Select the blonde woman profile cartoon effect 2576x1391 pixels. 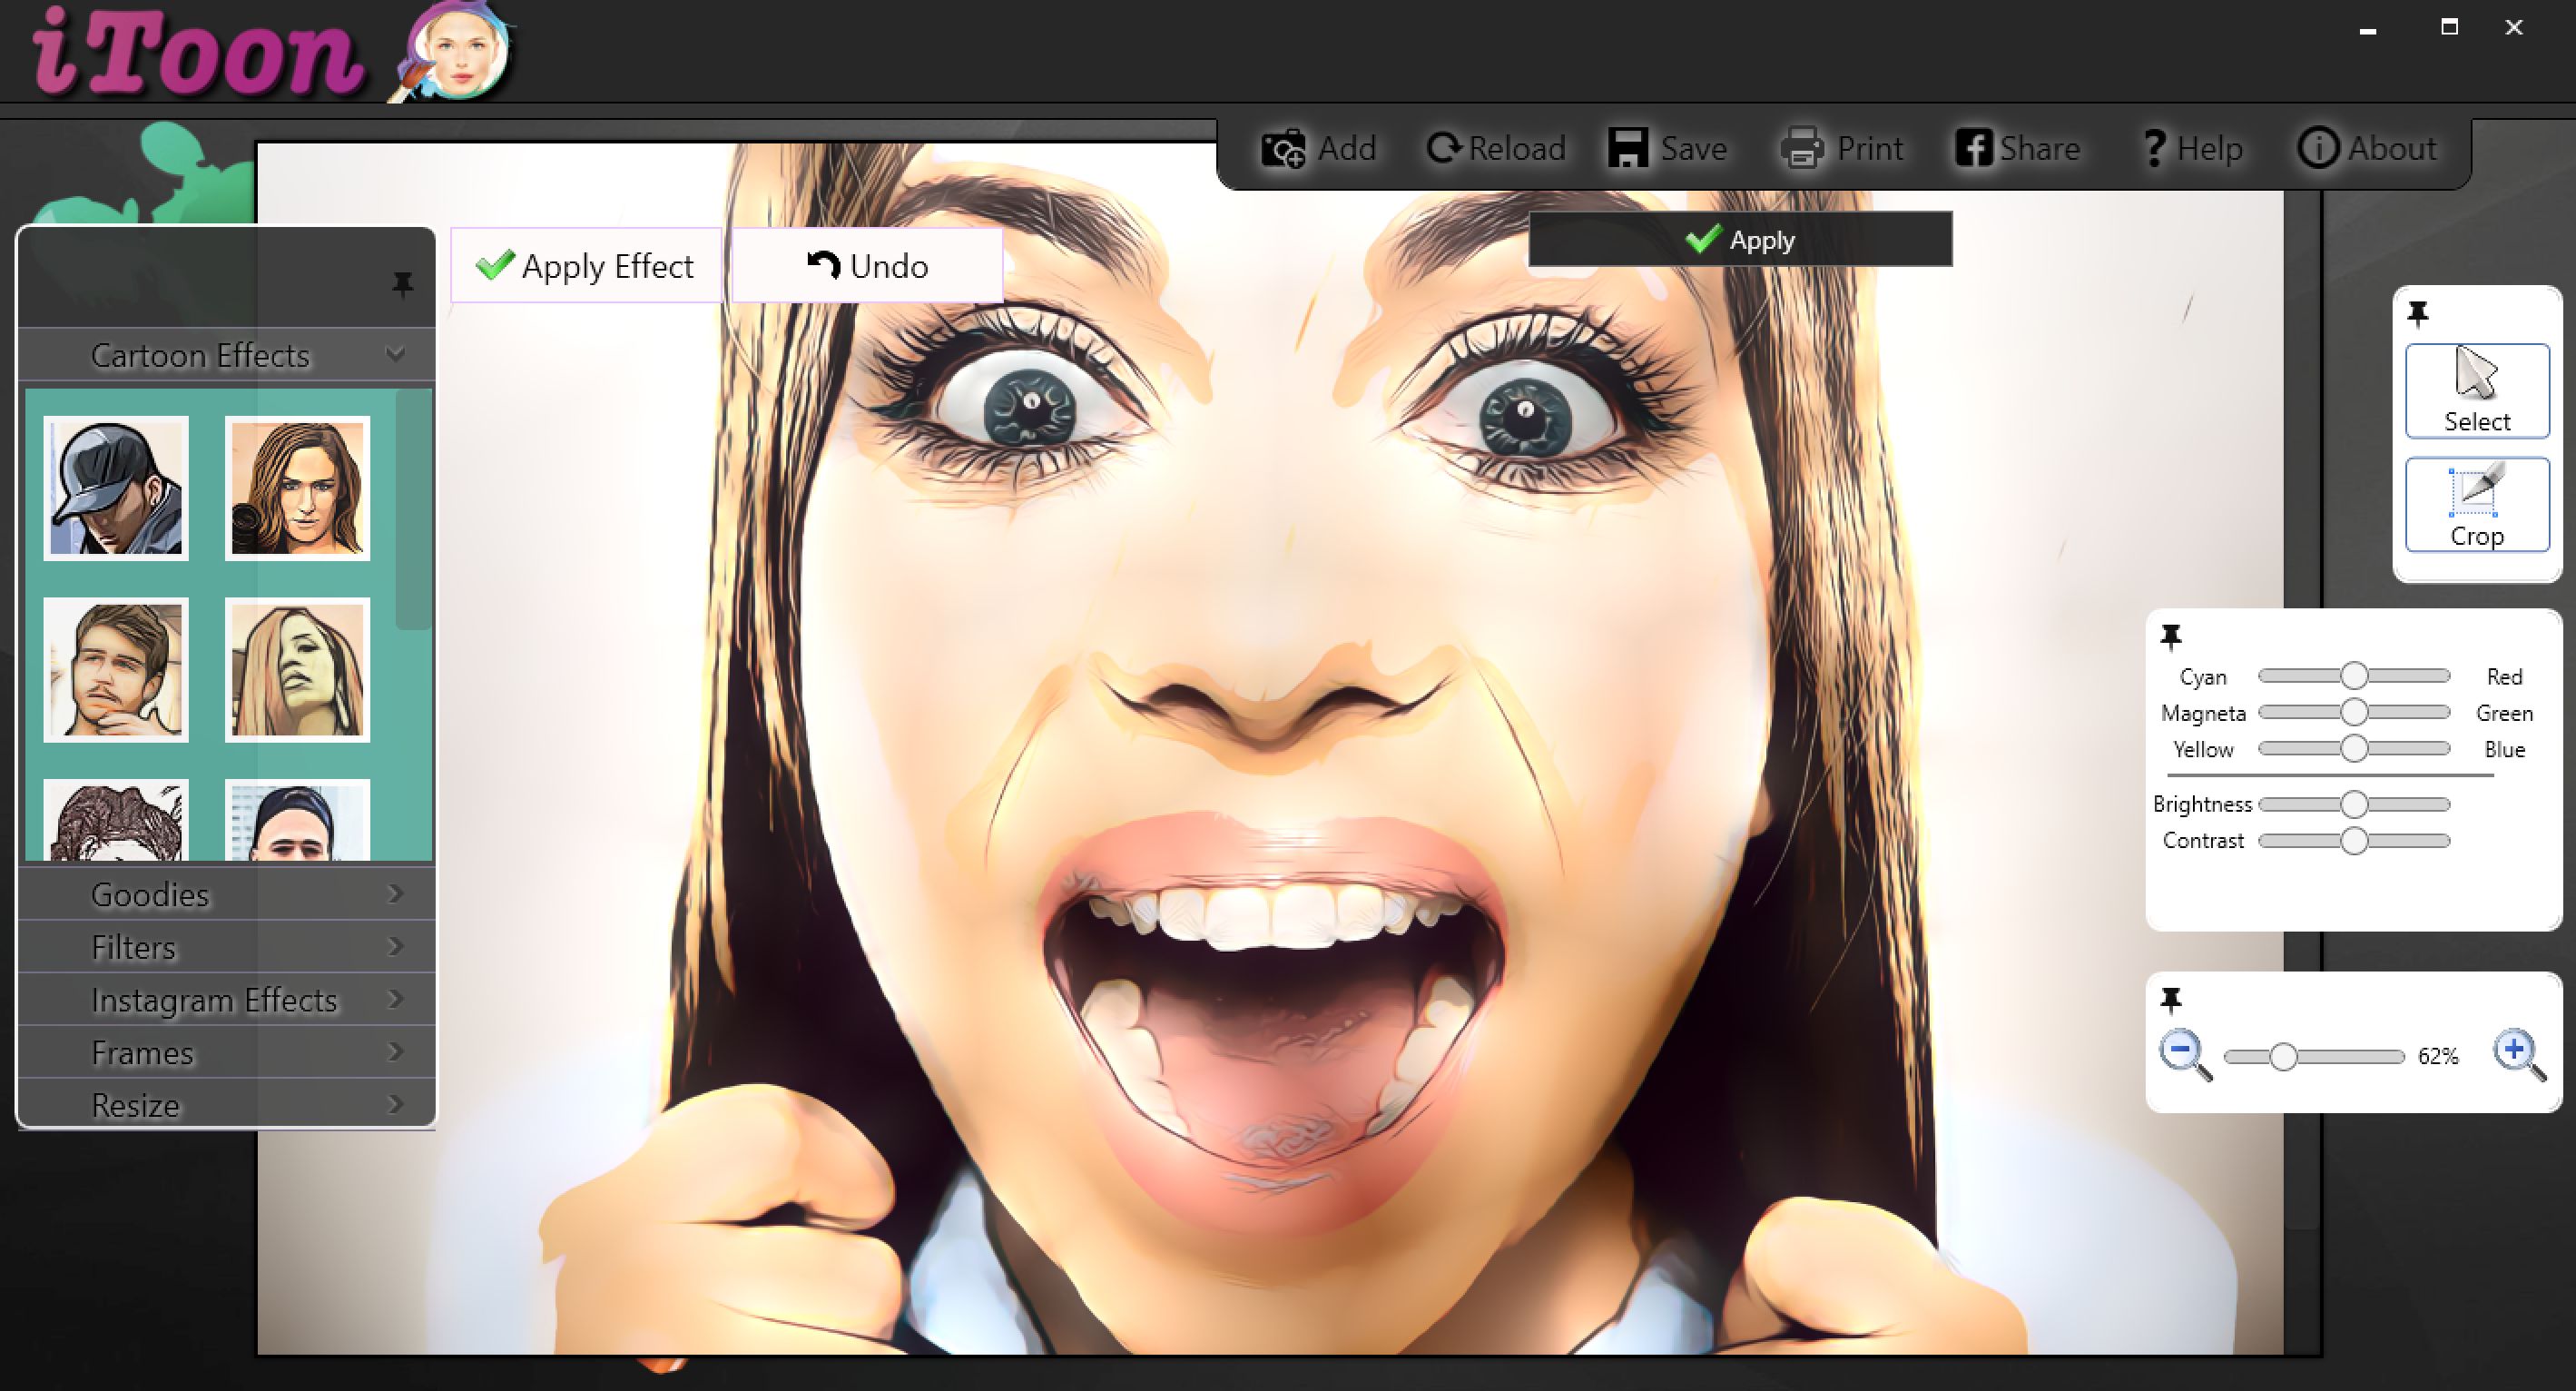[297, 669]
